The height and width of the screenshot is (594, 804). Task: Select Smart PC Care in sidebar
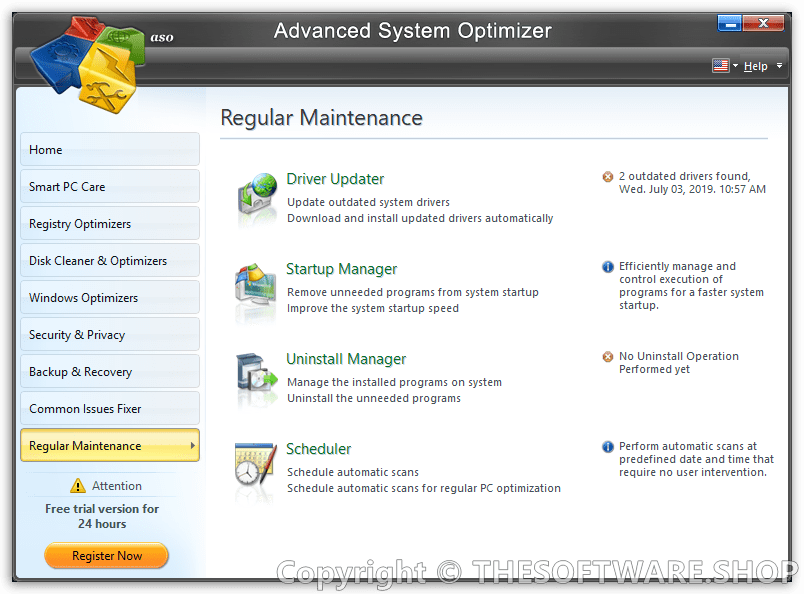pos(110,187)
